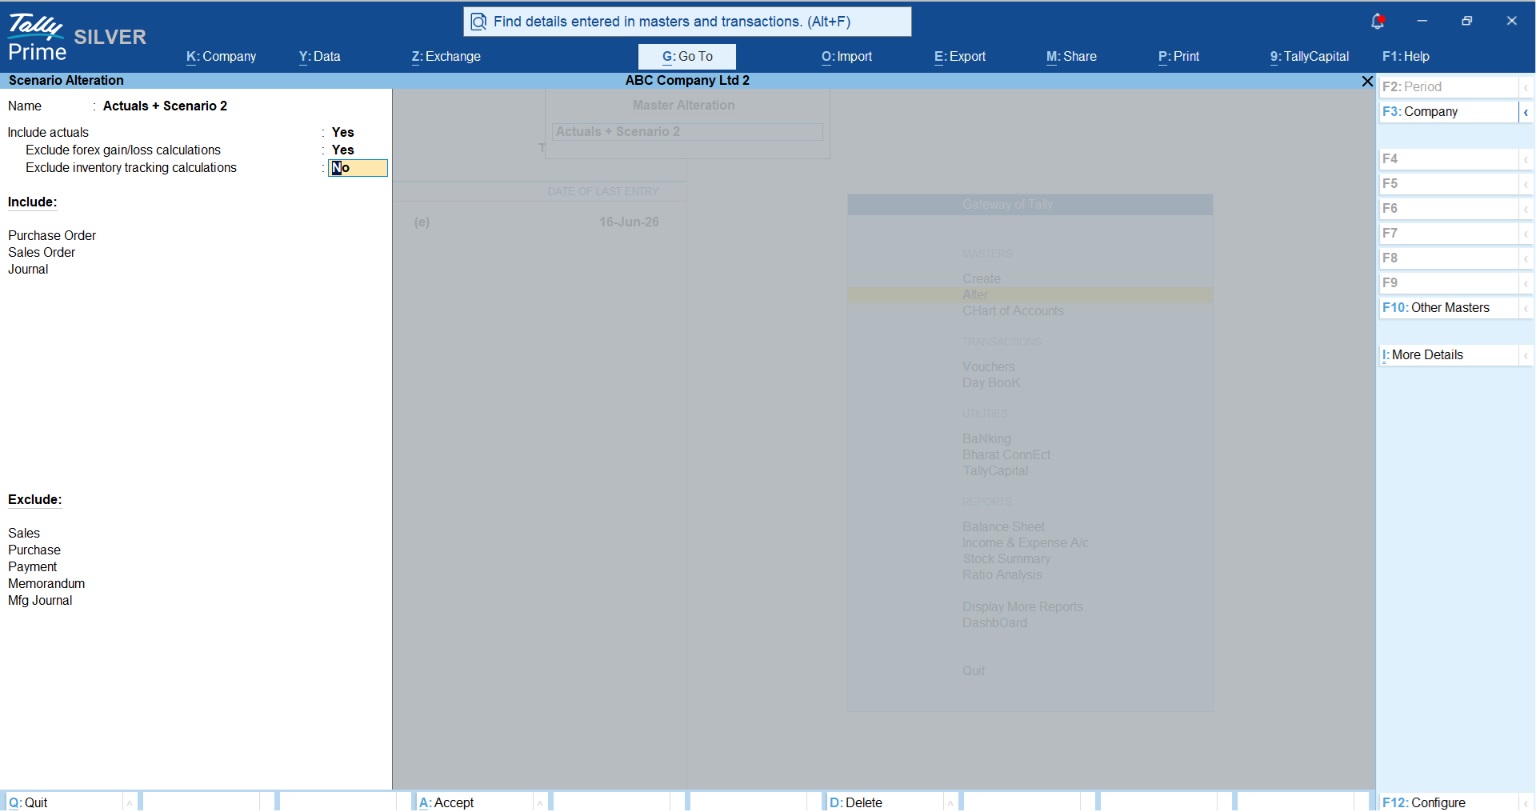The height and width of the screenshot is (811, 1536).
Task: Click Stock Summary in Gateway of Tally
Action: click(x=1006, y=559)
